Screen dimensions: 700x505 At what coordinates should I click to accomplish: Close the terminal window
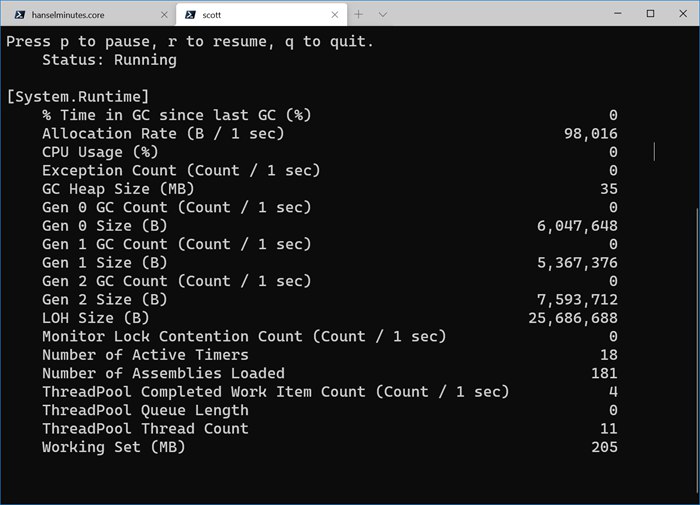pos(683,13)
